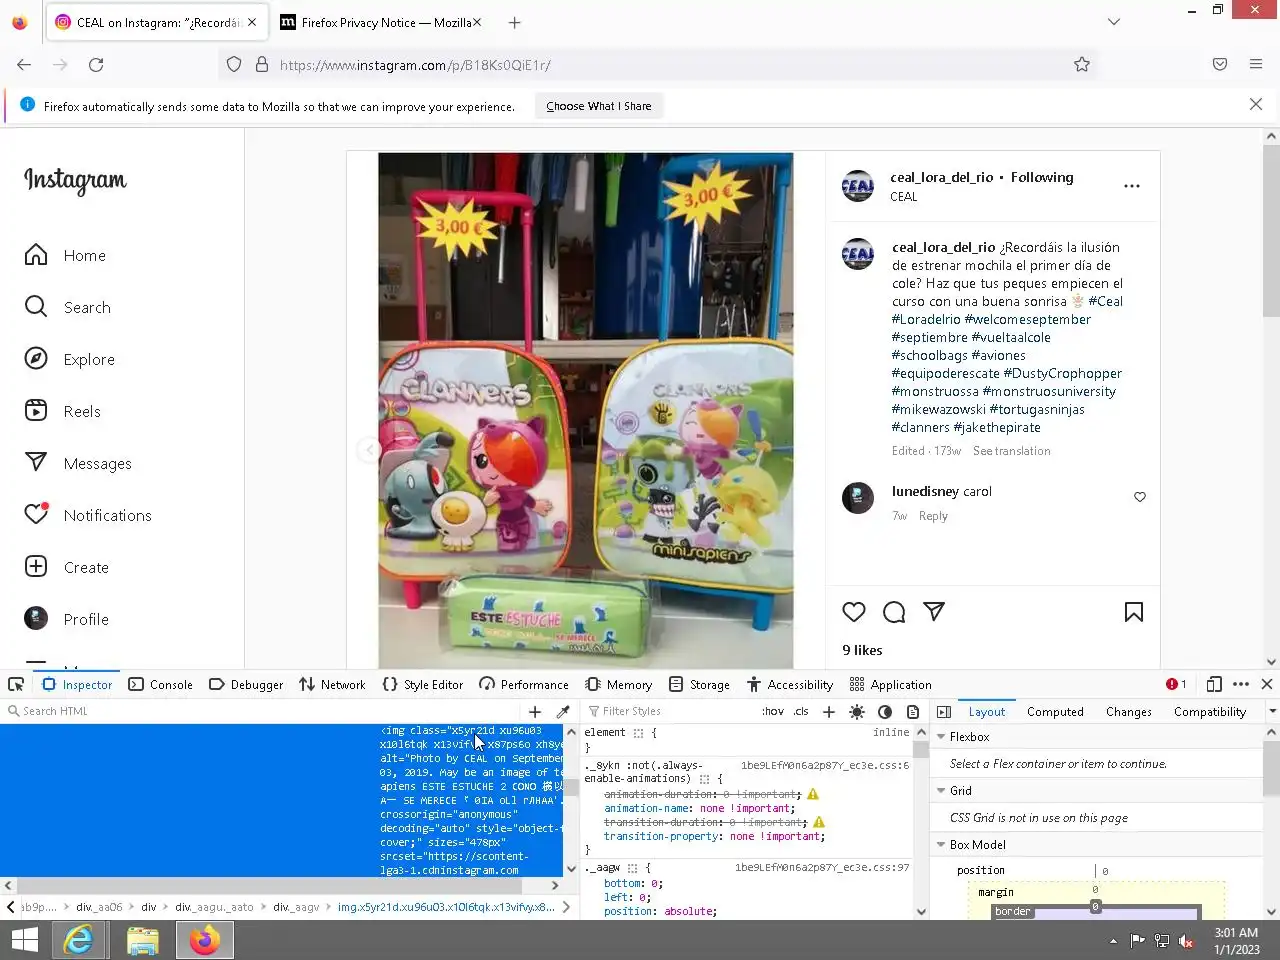The height and width of the screenshot is (960, 1280).
Task: Open list all tabs dropdown arrow
Action: (x=1114, y=22)
